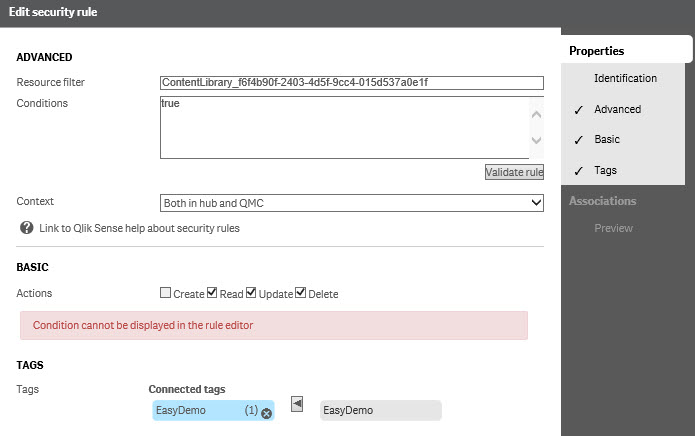
Task: Uncheck the Update action checkbox
Action: click(x=251, y=292)
